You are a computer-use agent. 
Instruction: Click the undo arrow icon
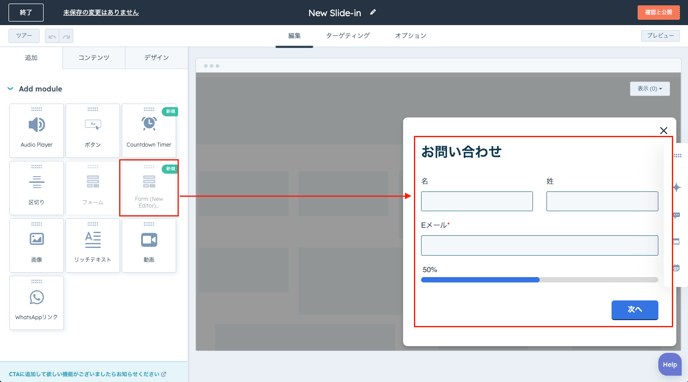[52, 36]
